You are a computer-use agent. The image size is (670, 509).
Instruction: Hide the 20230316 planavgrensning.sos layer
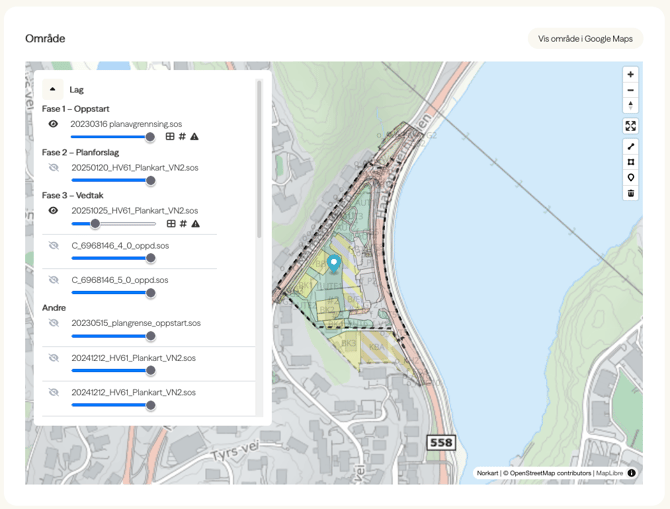53,124
